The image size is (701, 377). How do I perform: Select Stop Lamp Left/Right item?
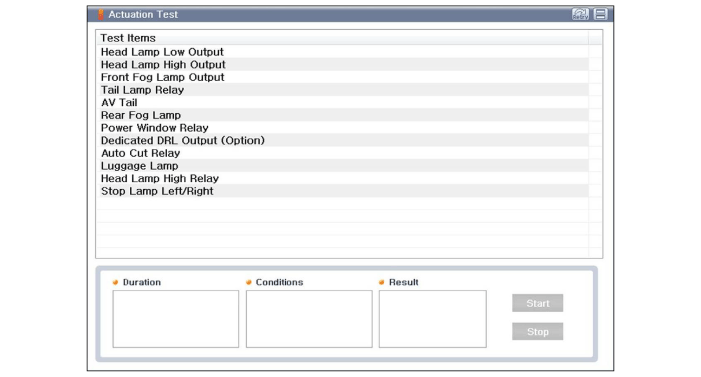(x=342, y=191)
